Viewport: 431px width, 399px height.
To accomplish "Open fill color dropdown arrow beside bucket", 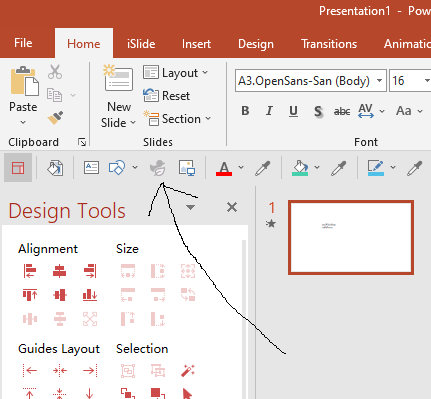I will point(317,167).
